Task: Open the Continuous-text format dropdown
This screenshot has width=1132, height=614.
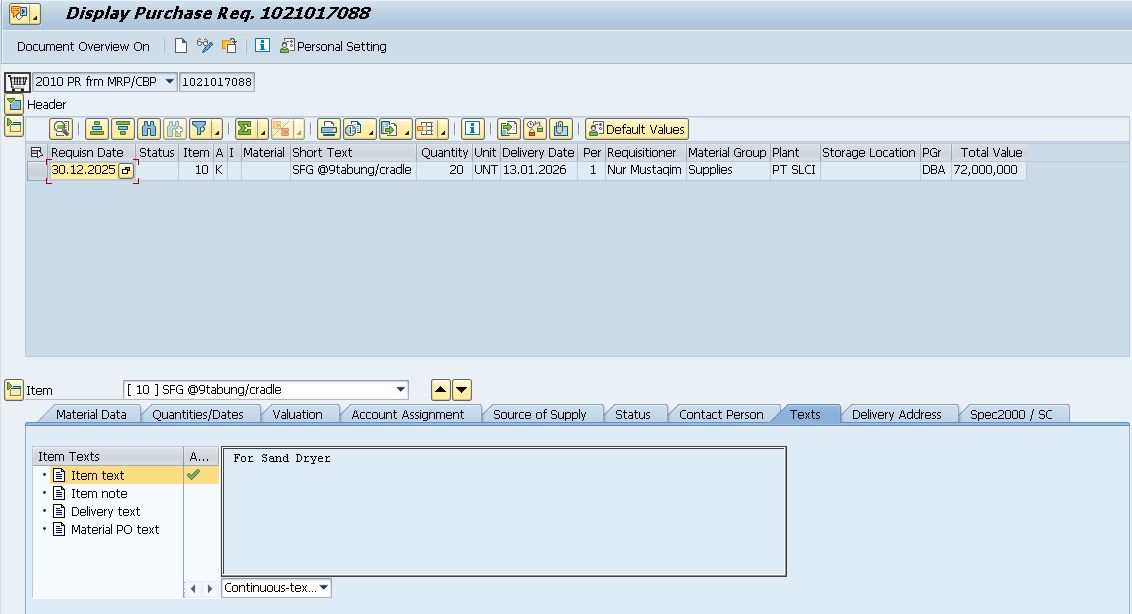Action: pos(323,588)
